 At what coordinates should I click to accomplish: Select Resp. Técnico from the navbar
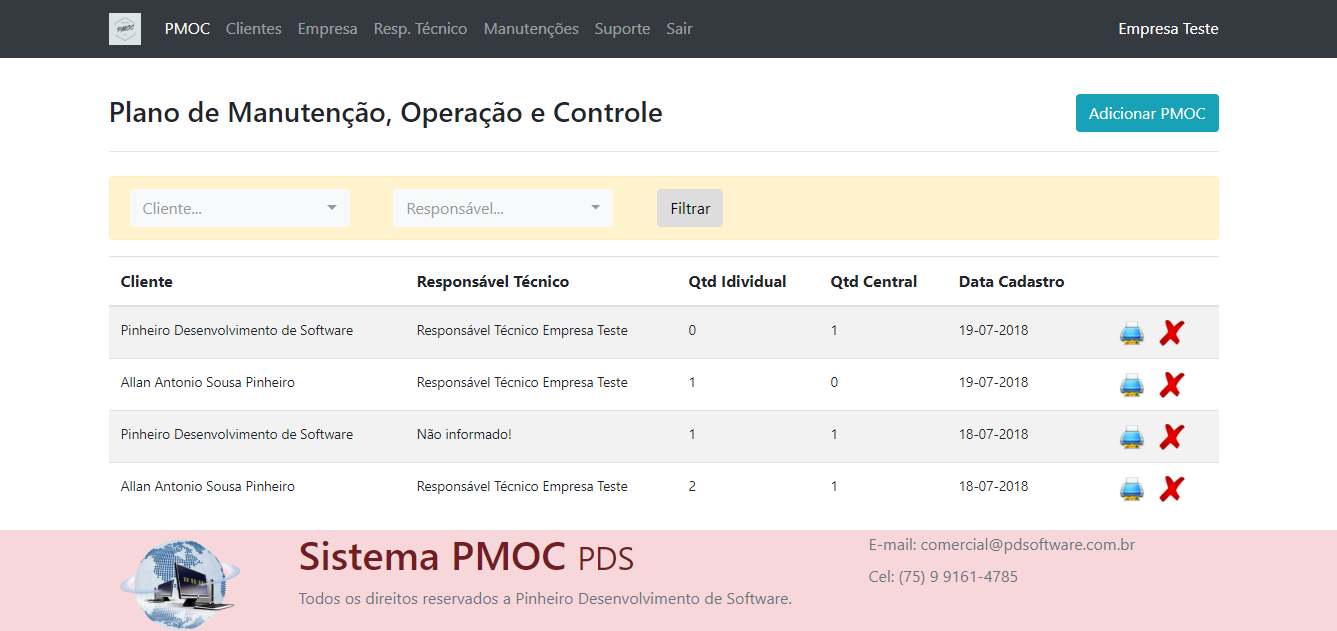click(x=420, y=28)
